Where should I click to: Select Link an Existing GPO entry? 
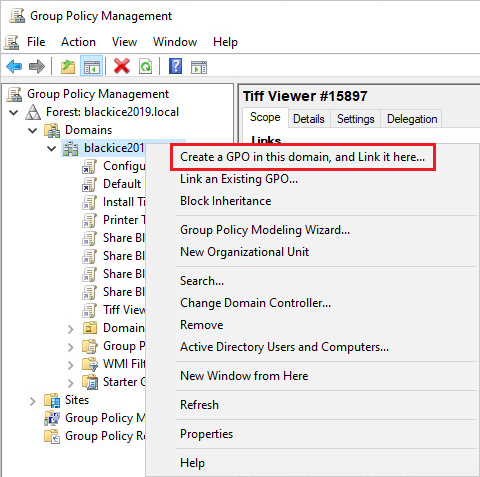[x=239, y=179]
